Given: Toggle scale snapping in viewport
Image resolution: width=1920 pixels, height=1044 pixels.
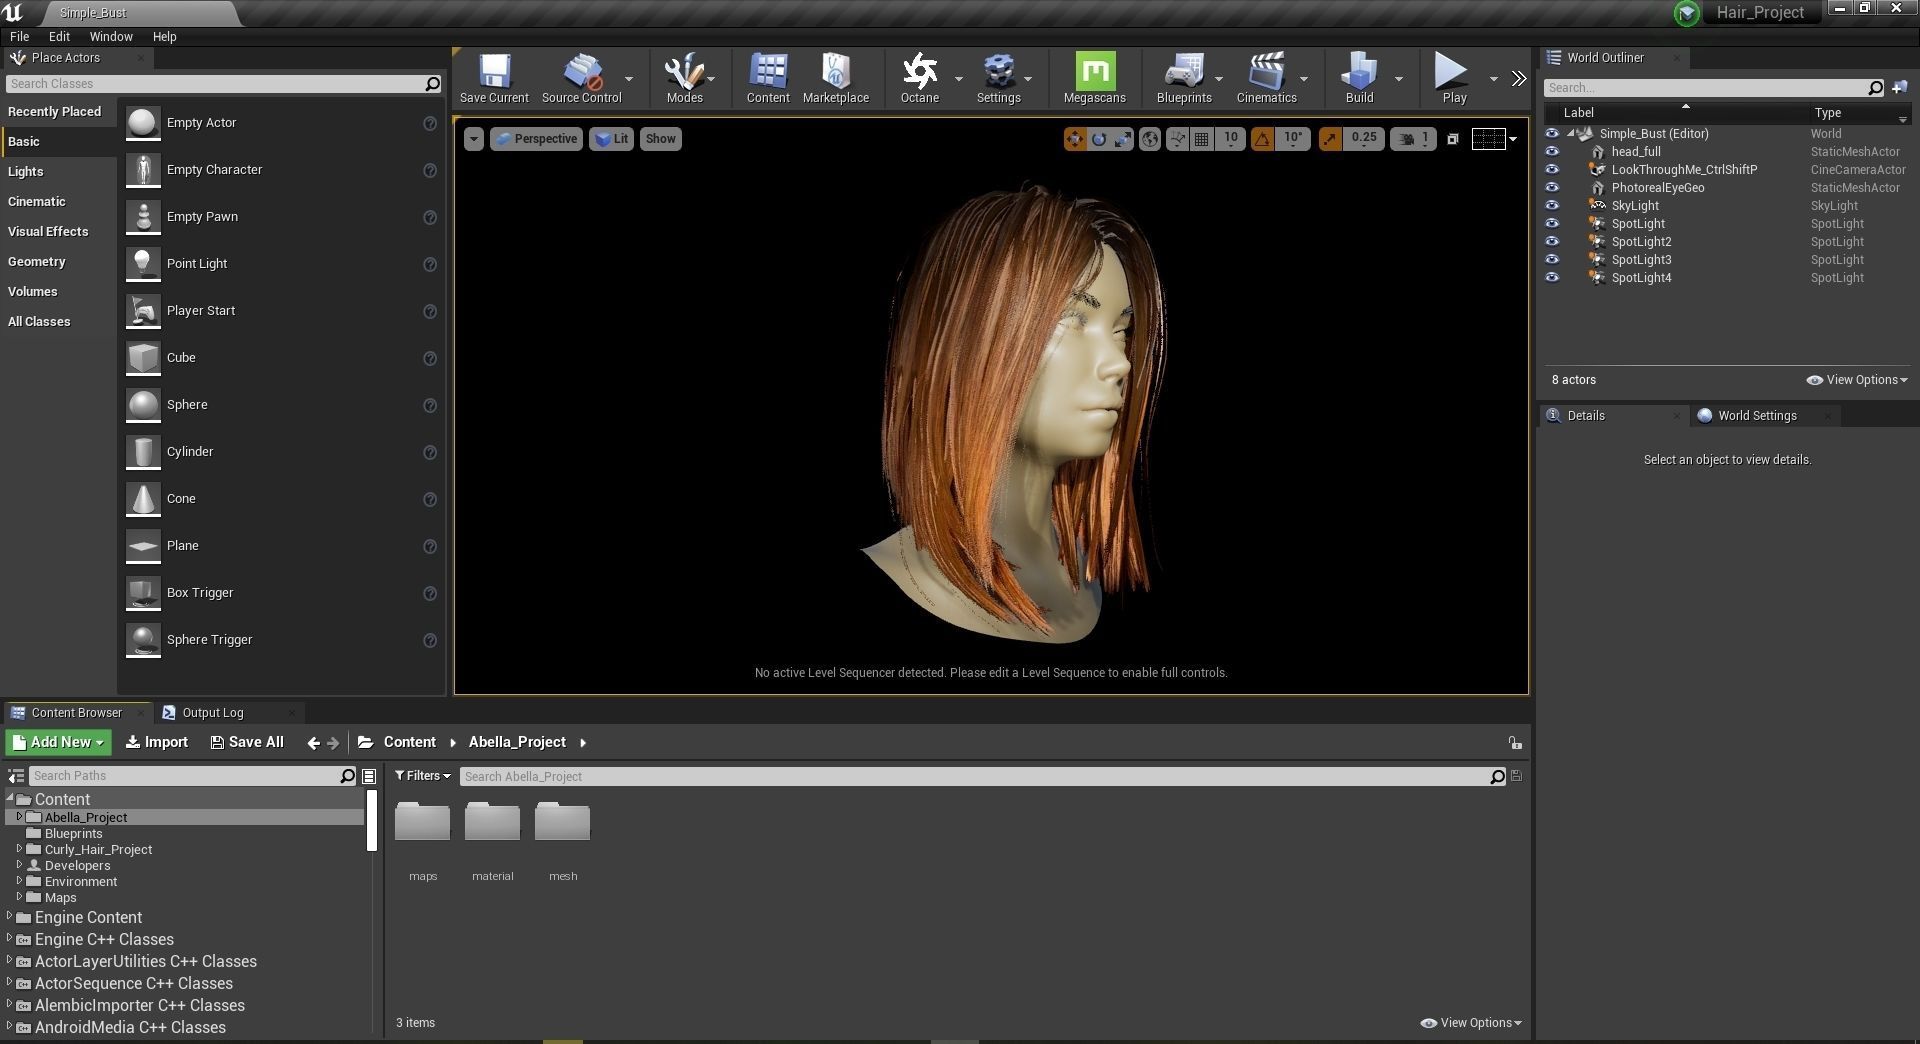Looking at the screenshot, I should 1329,139.
